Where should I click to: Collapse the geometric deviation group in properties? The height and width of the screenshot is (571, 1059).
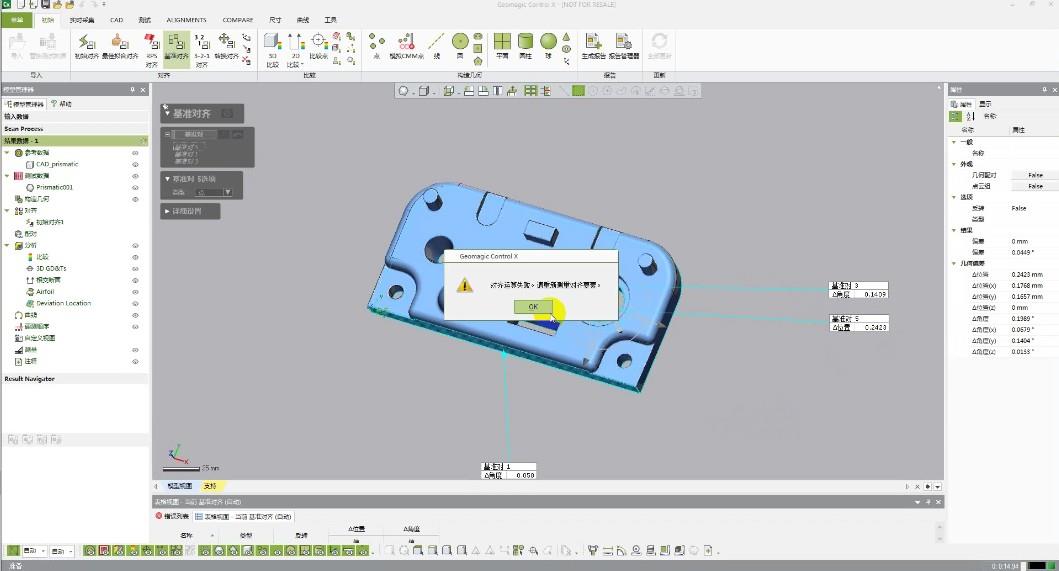[x=954, y=264]
